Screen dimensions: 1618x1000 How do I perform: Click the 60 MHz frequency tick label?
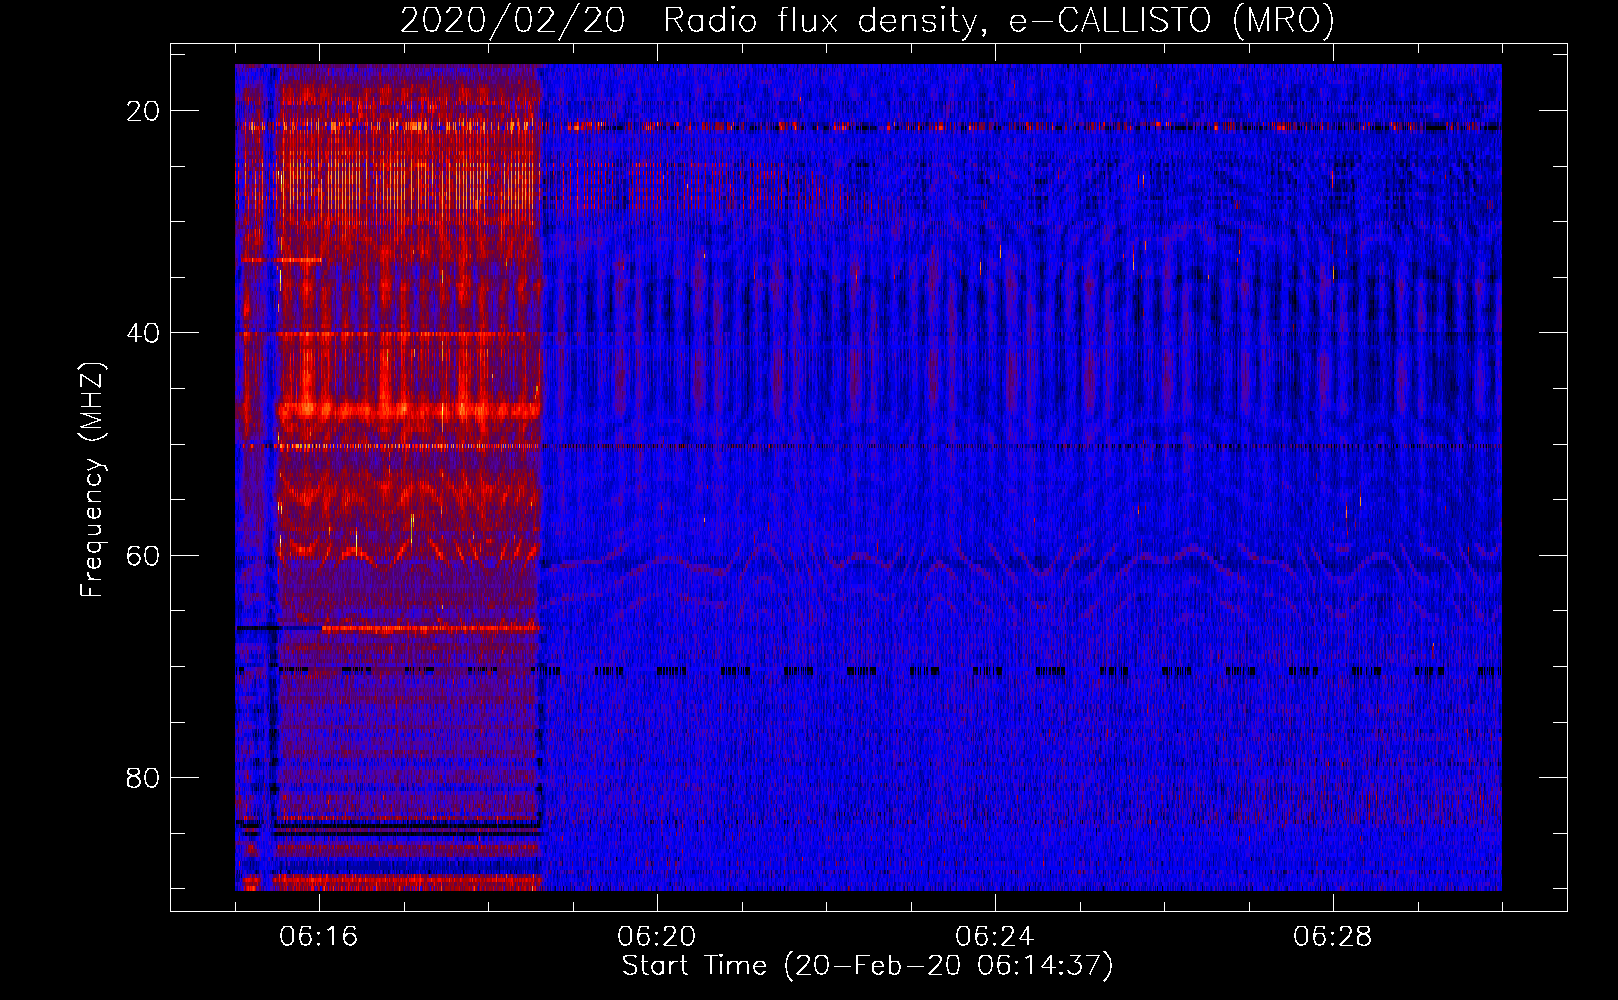click(143, 555)
